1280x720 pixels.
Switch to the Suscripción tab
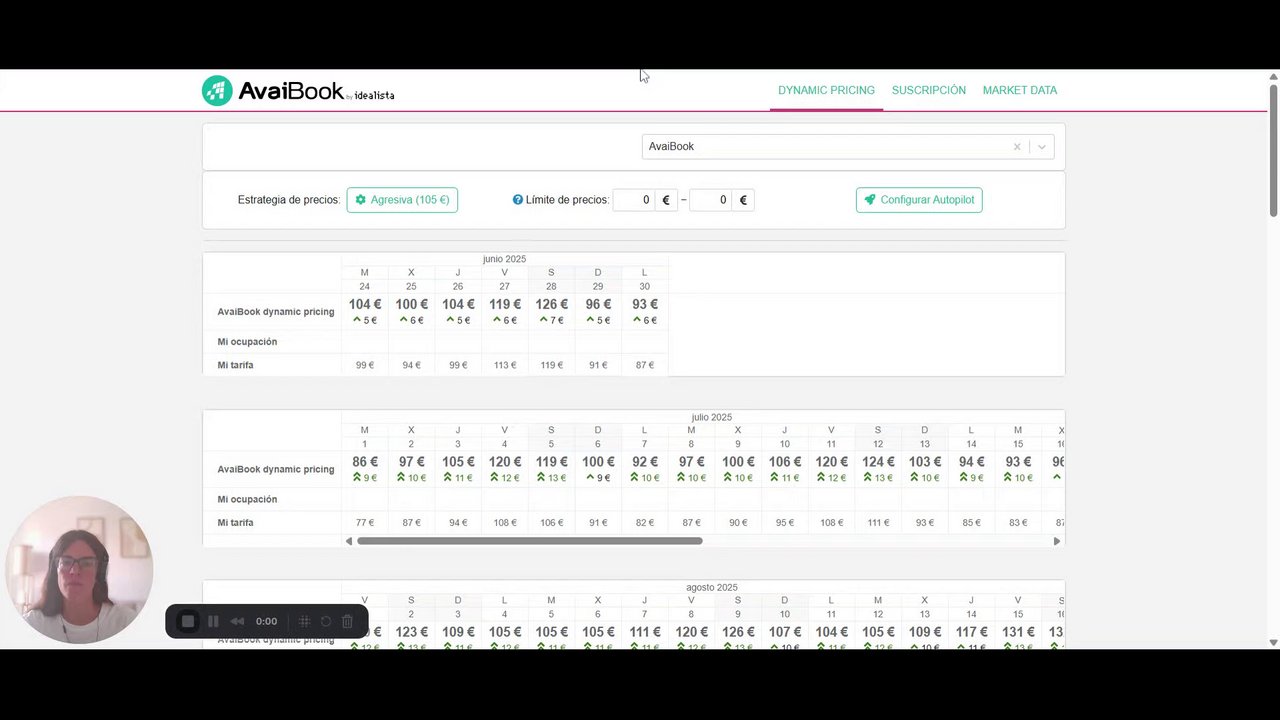pyautogui.click(x=929, y=90)
